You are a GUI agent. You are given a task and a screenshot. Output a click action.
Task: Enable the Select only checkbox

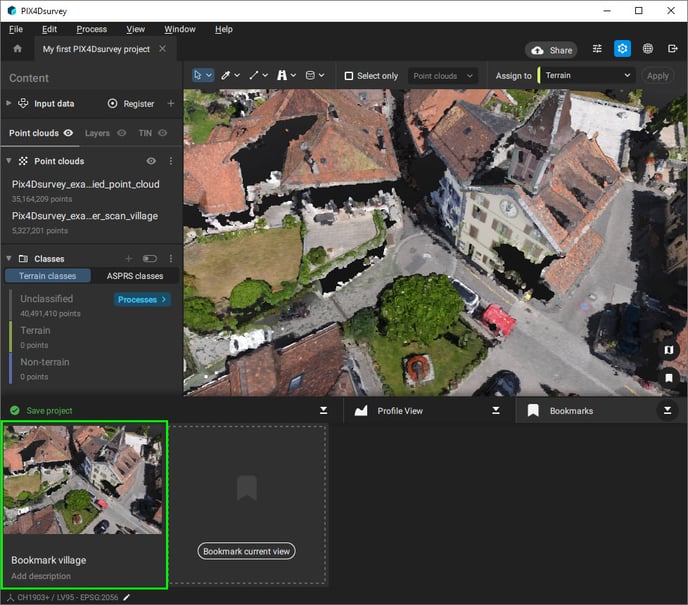[x=348, y=76]
